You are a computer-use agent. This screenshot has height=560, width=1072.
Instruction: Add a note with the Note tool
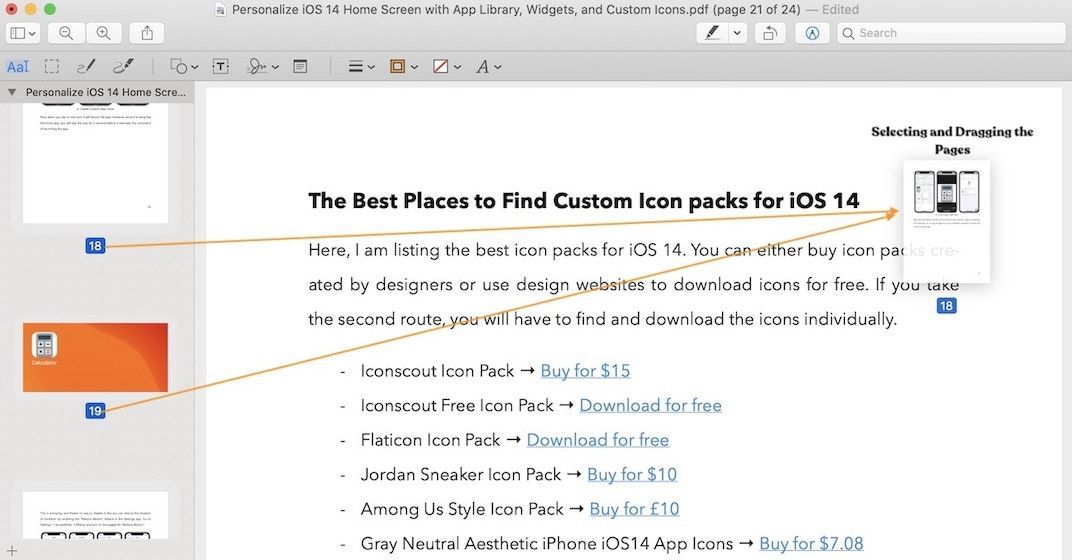(300, 67)
